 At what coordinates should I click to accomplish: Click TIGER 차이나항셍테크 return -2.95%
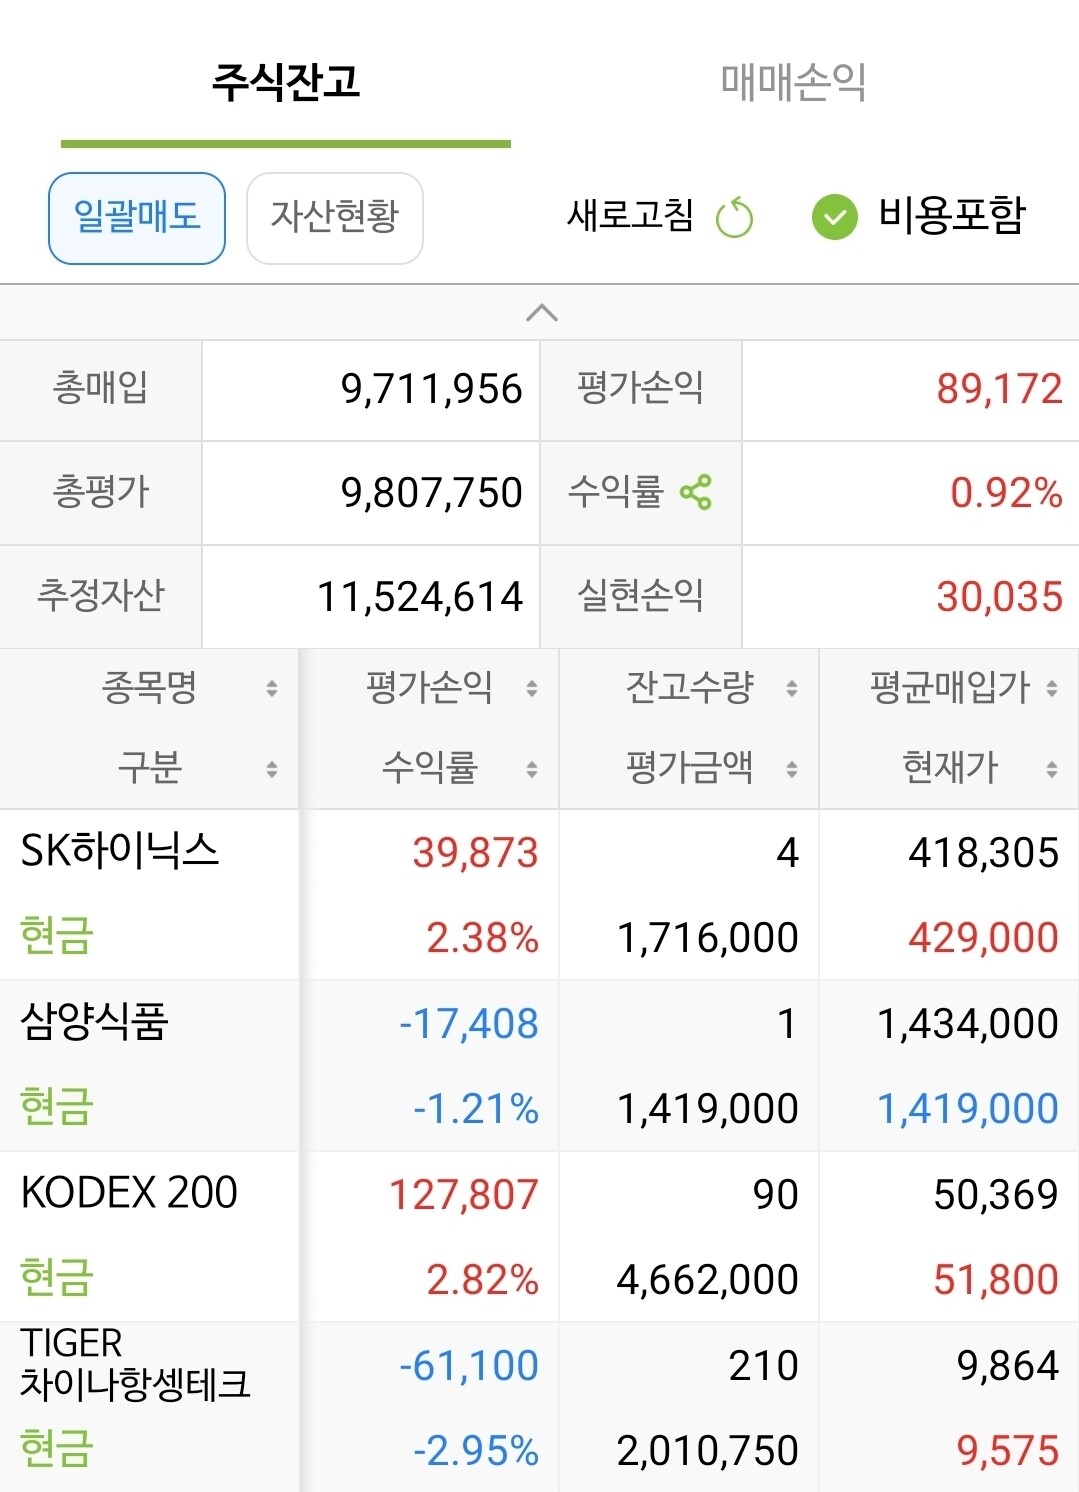[x=476, y=1451]
